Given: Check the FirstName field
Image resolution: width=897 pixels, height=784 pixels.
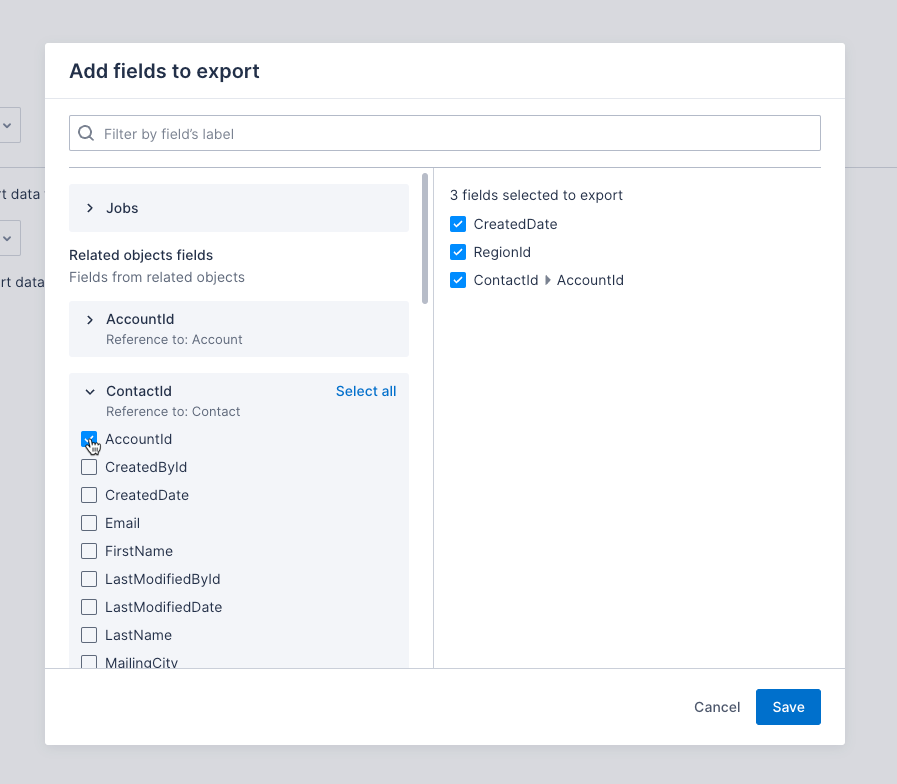Looking at the screenshot, I should (89, 551).
